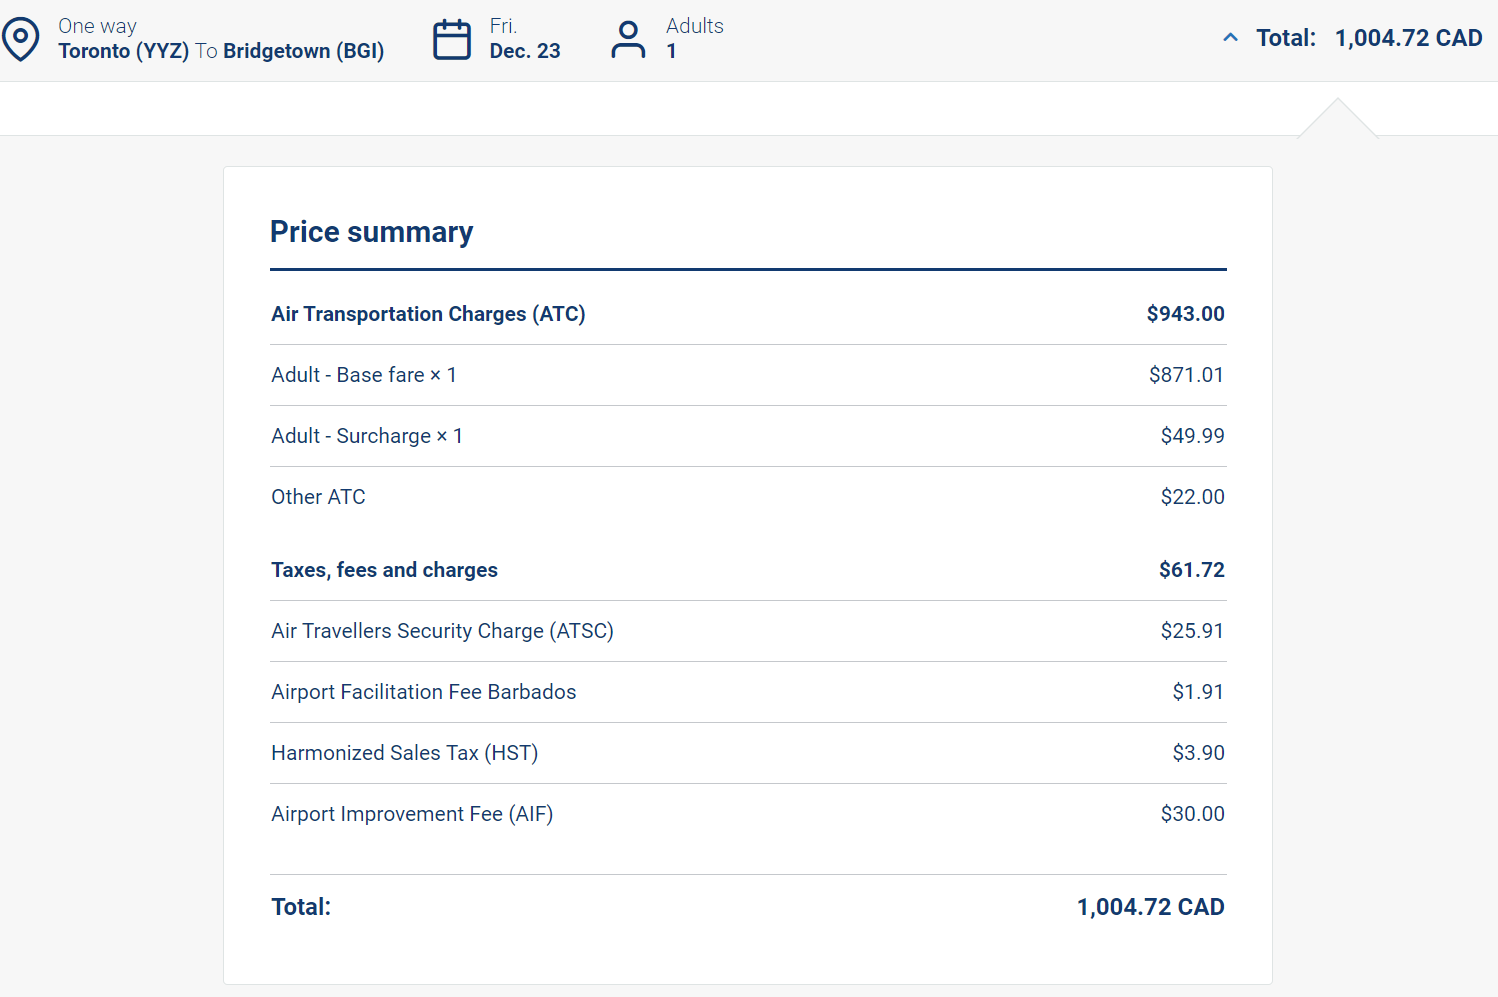The height and width of the screenshot is (997, 1498).
Task: Click Airport Facilitation Fee Barbados
Action: point(423,692)
